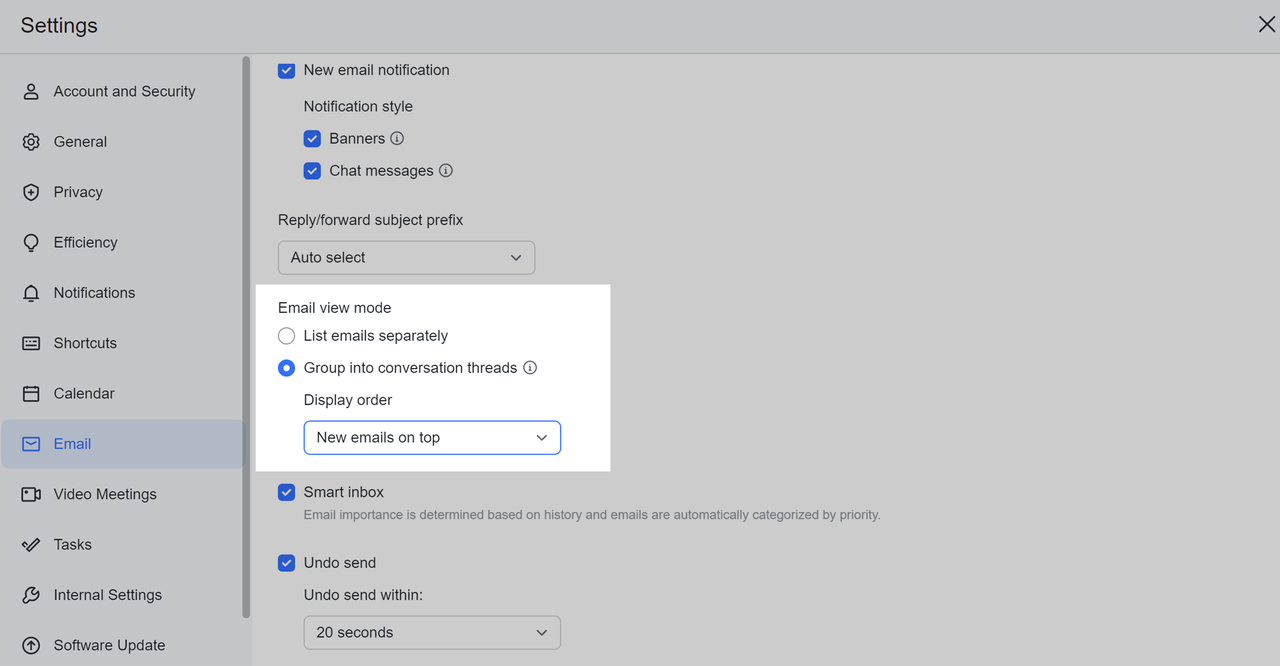Turn off Undo send checkbox
The height and width of the screenshot is (666, 1280).
tap(287, 563)
